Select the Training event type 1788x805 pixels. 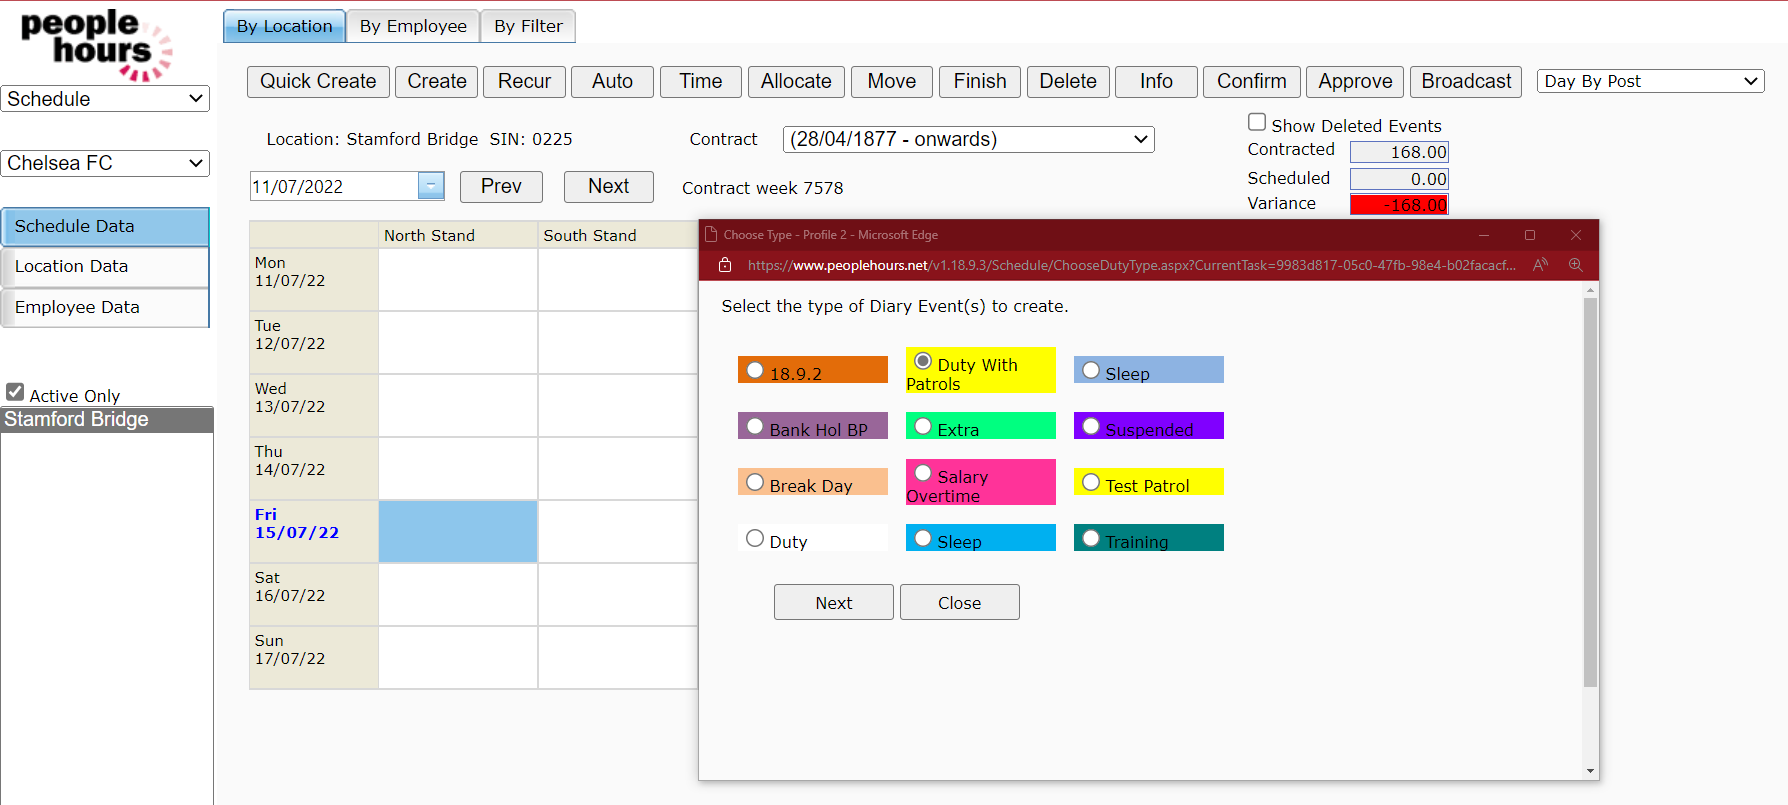coord(1091,539)
